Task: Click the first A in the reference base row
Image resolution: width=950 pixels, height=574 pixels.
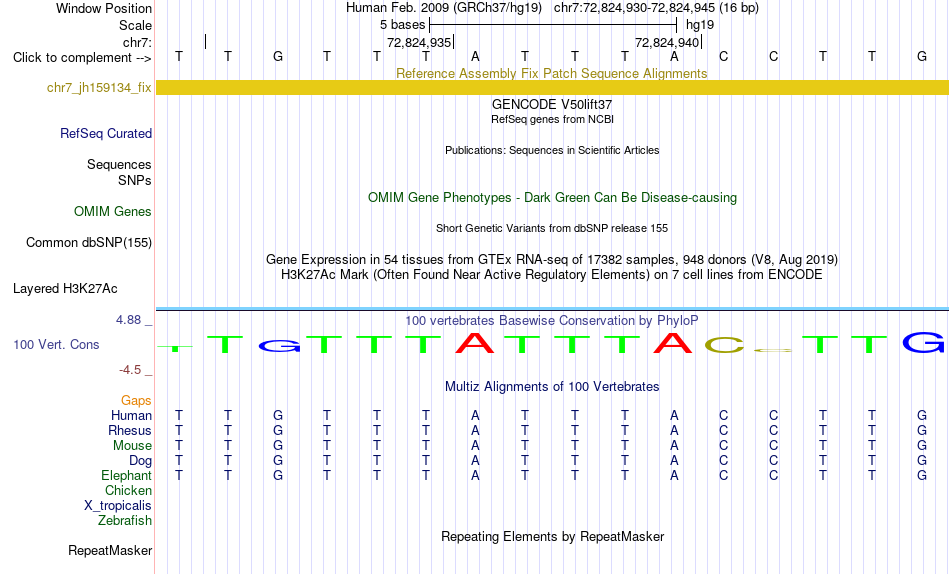Action: pyautogui.click(x=475, y=56)
